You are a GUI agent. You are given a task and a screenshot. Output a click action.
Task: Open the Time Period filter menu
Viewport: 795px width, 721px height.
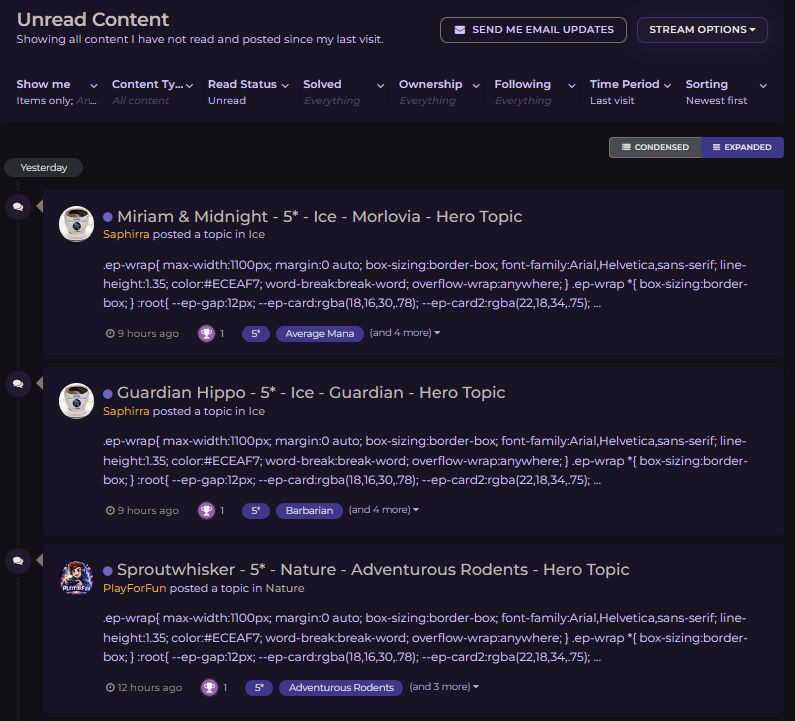(630, 92)
